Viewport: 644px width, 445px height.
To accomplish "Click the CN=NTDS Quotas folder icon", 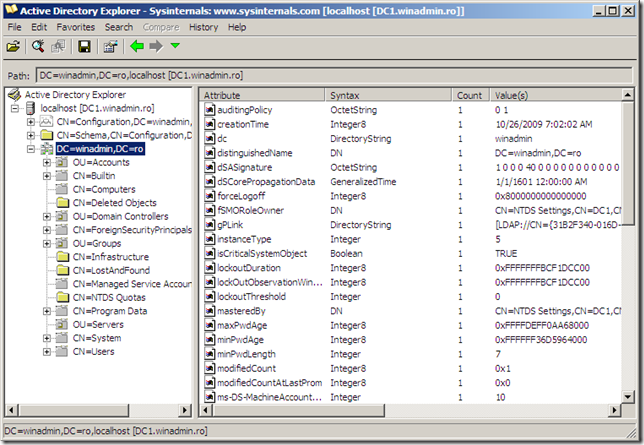I will point(63,297).
